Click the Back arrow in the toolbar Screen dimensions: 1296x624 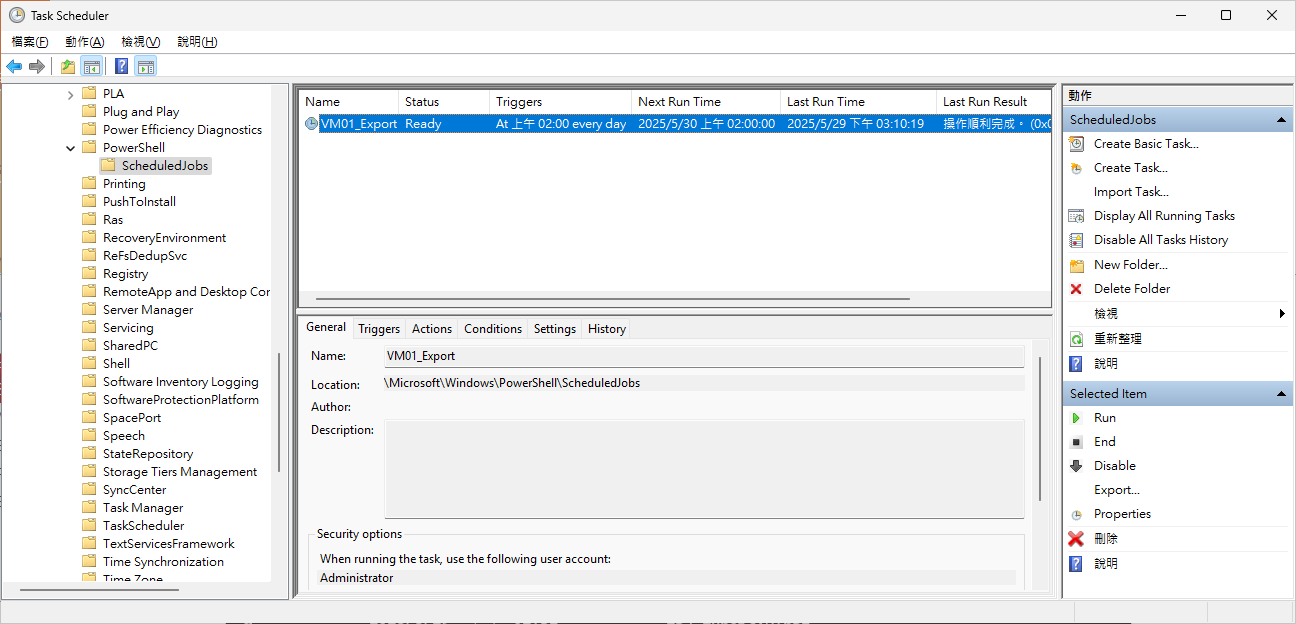(14, 67)
